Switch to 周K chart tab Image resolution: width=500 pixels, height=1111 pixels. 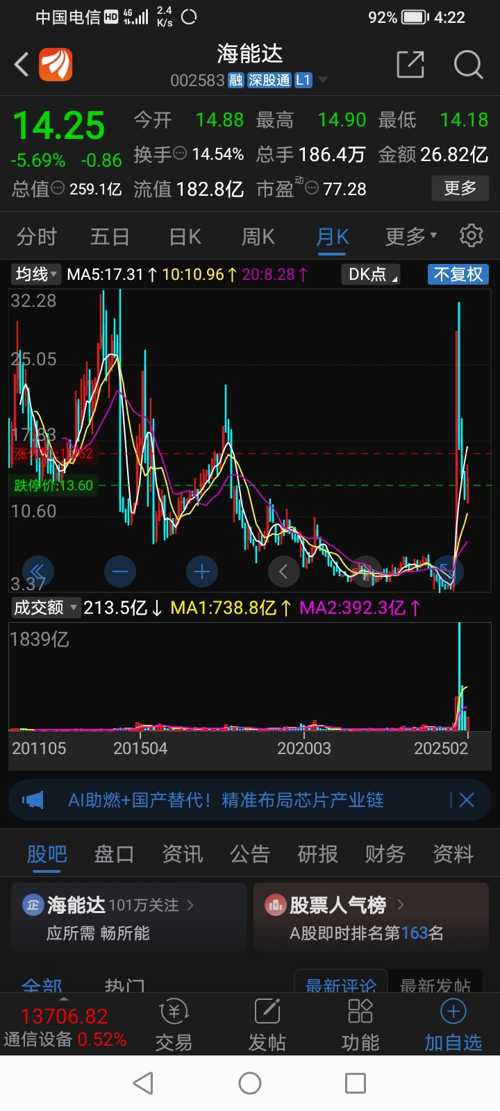point(258,236)
